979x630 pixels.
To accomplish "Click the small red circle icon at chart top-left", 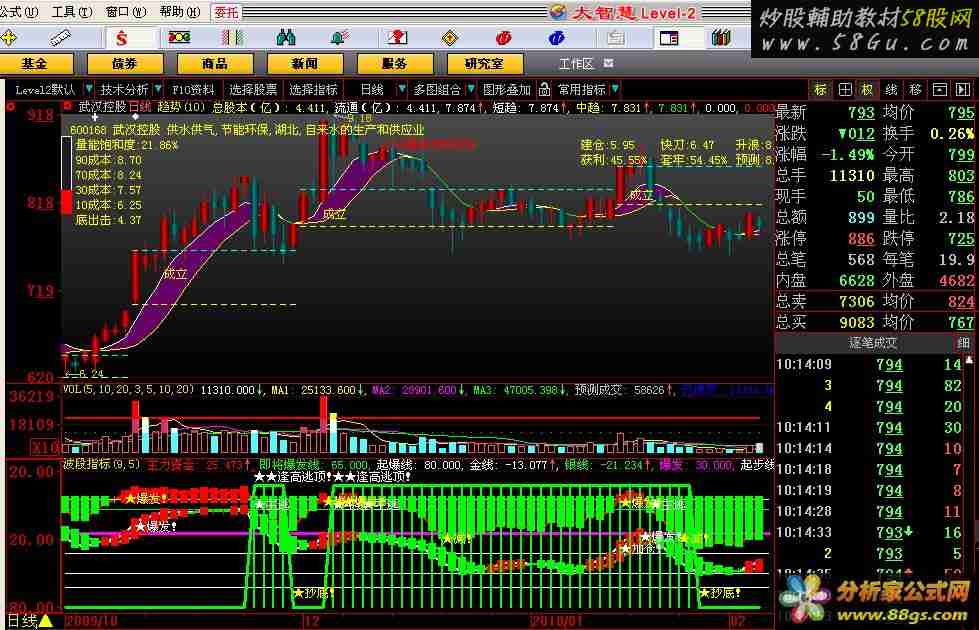I will (10, 107).
